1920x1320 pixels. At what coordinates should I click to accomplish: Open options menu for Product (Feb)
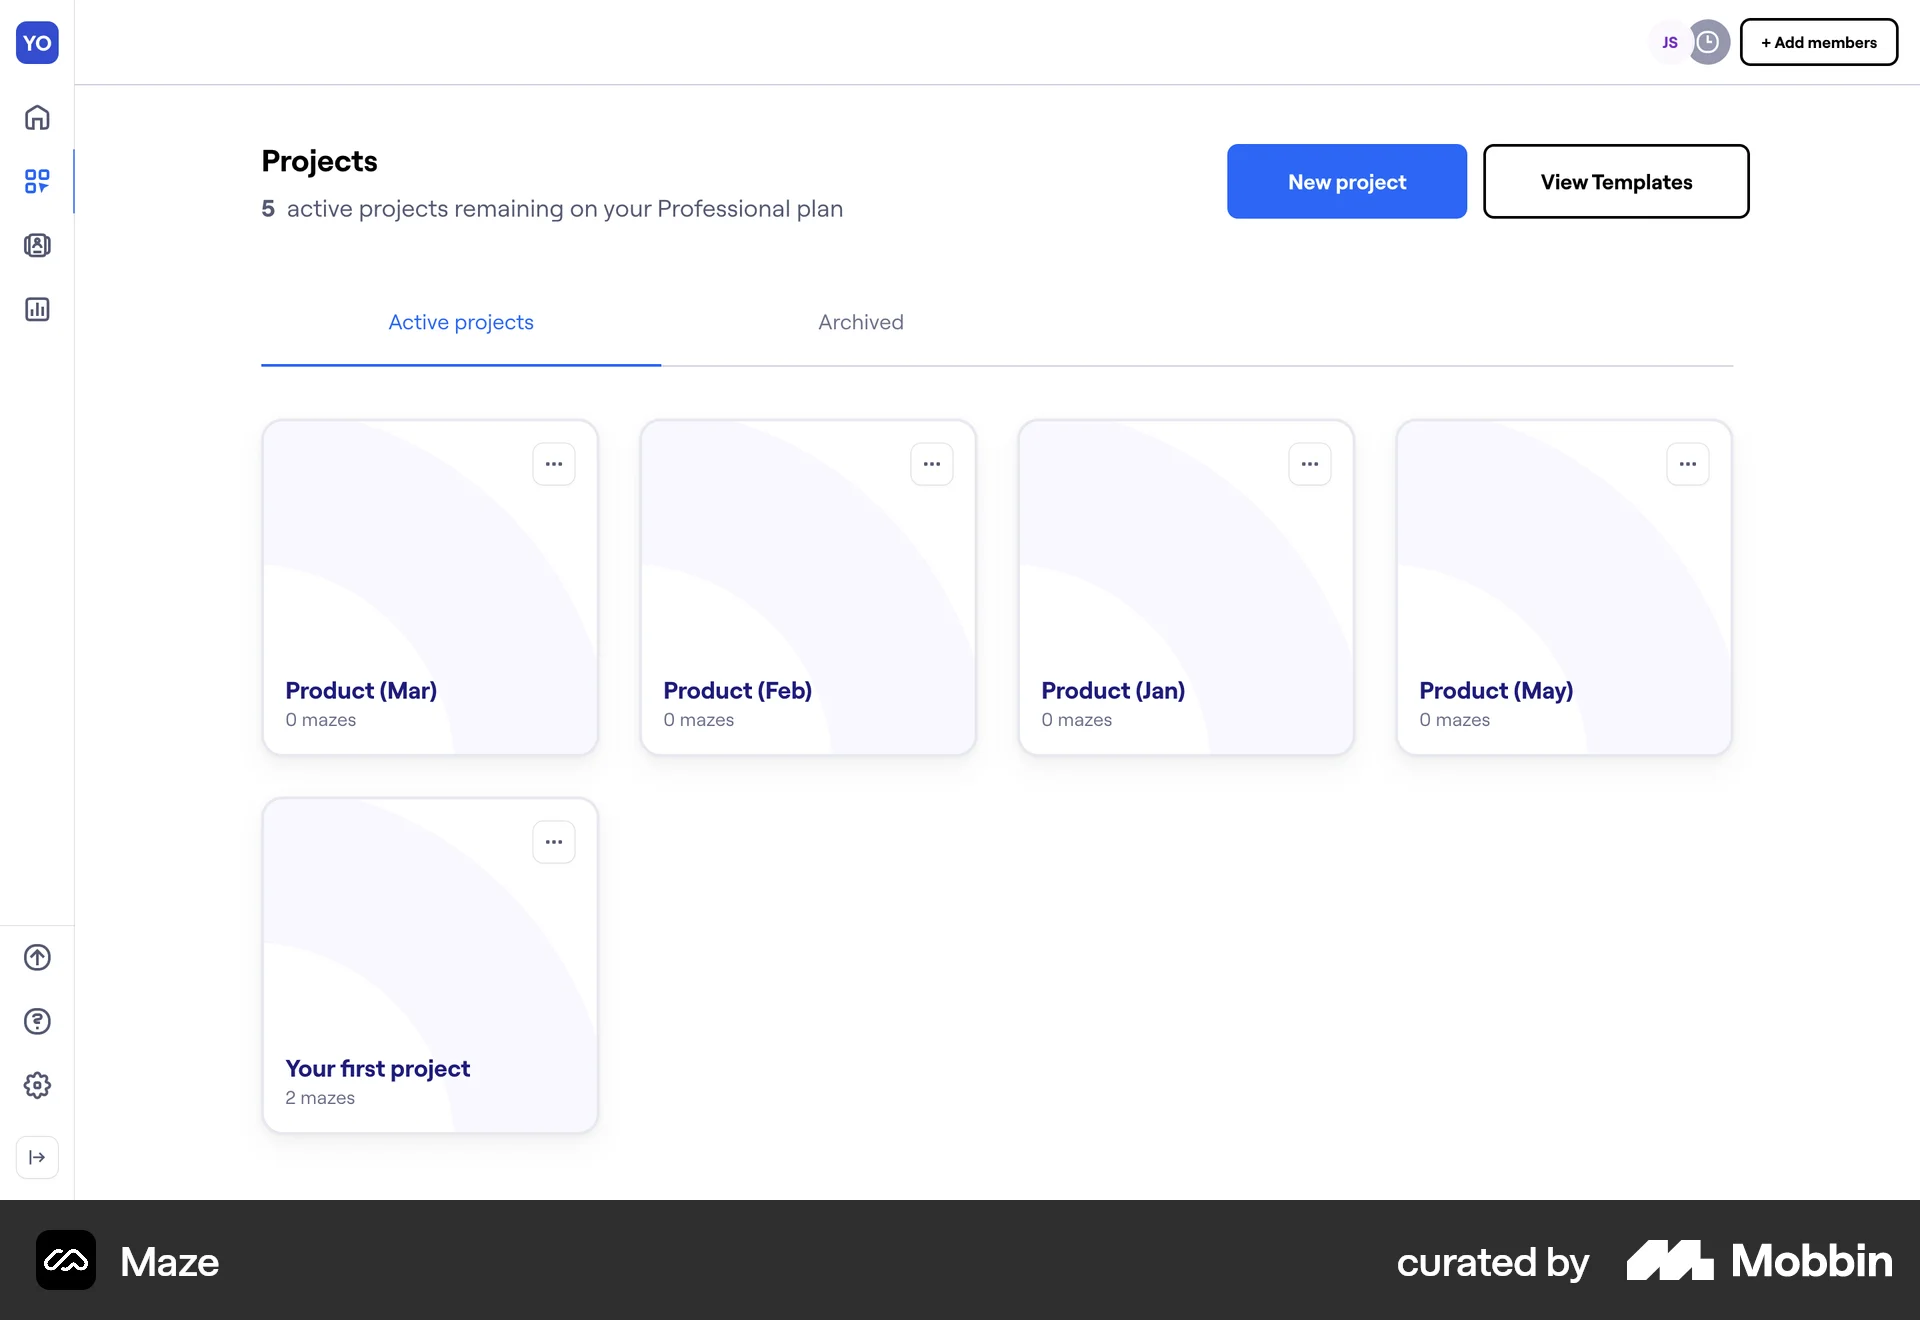pos(932,464)
